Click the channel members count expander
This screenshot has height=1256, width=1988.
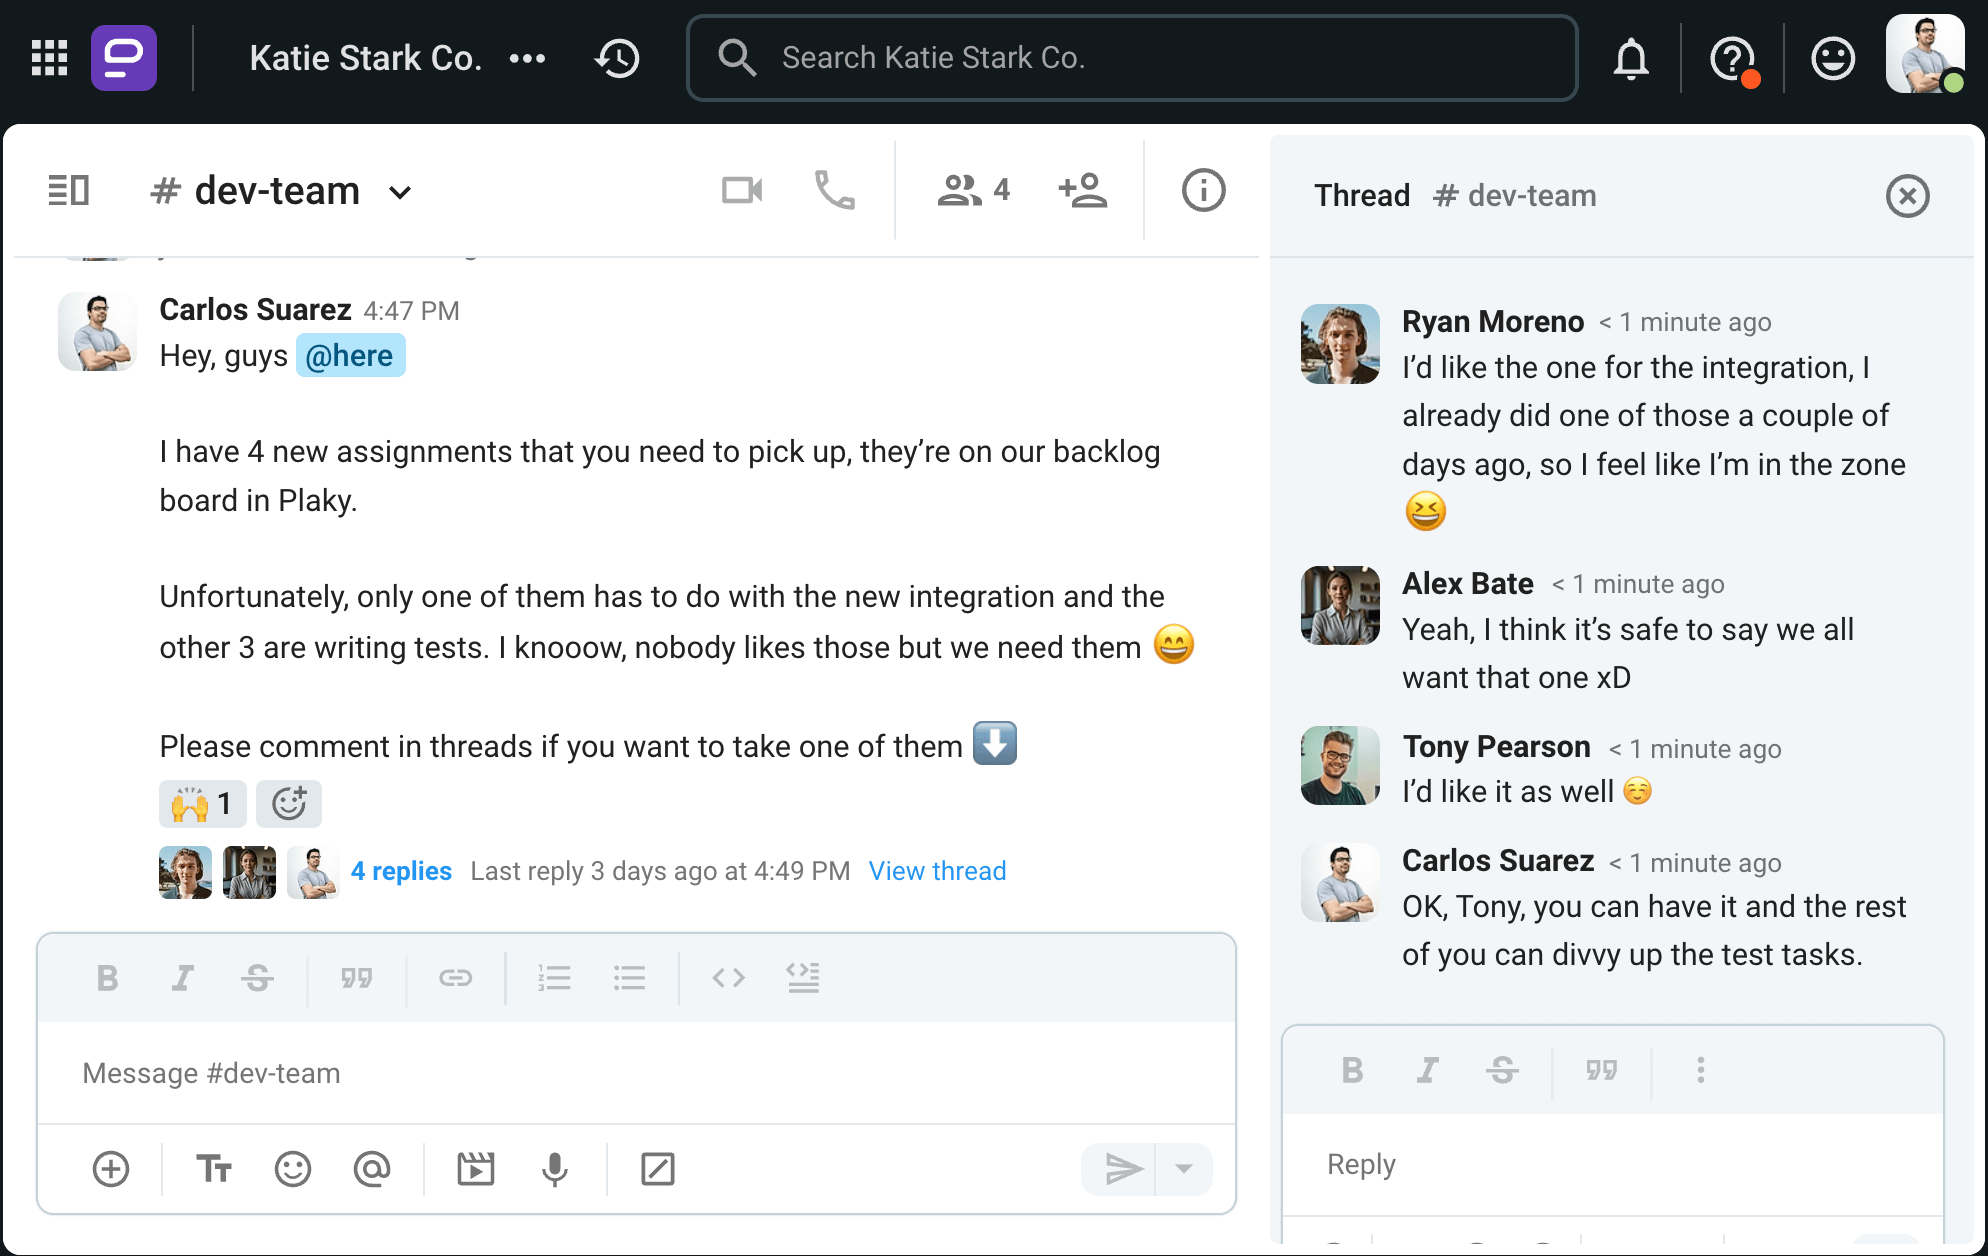point(972,191)
